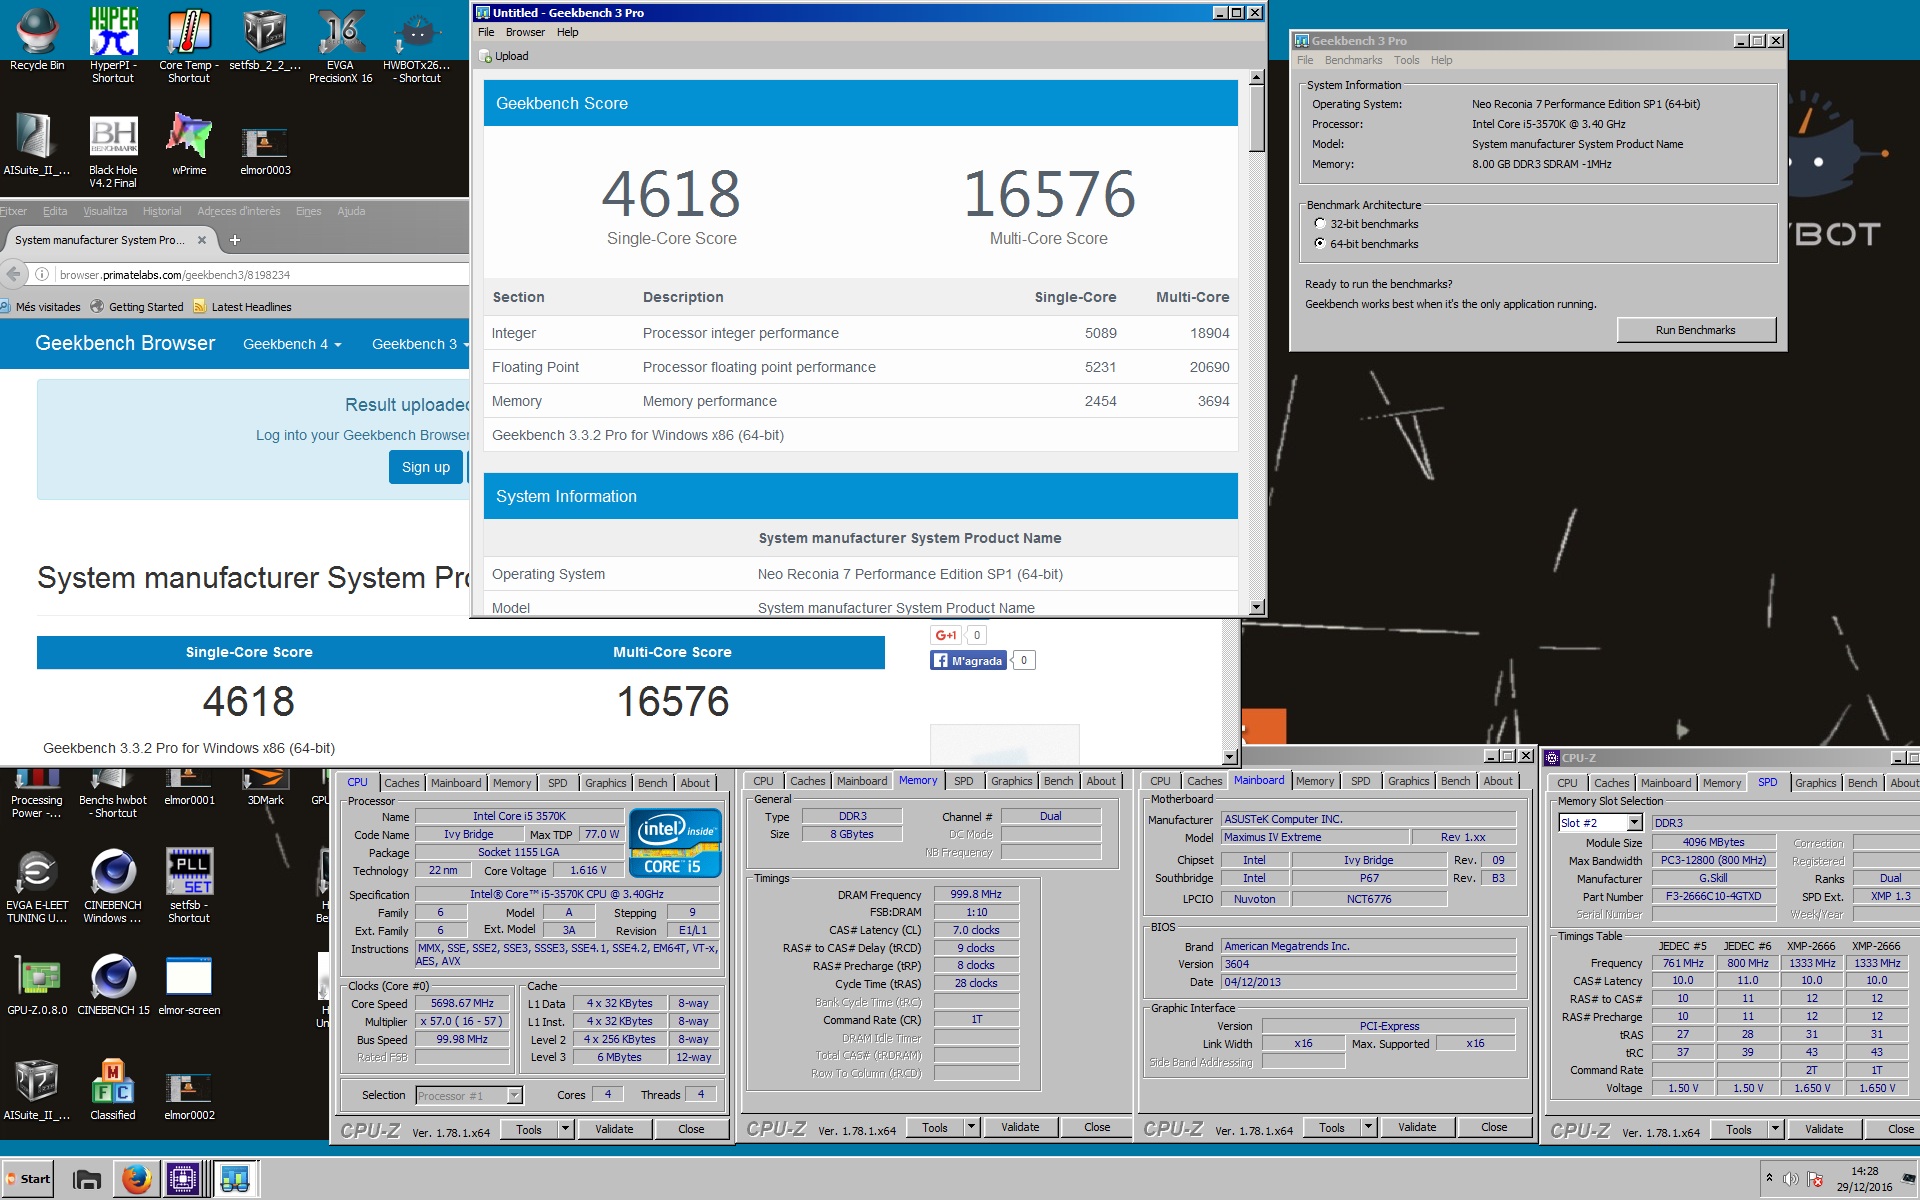Image resolution: width=1920 pixels, height=1200 pixels.
Task: Open the Browser menu in Geekbench 3 Pro
Action: [525, 32]
